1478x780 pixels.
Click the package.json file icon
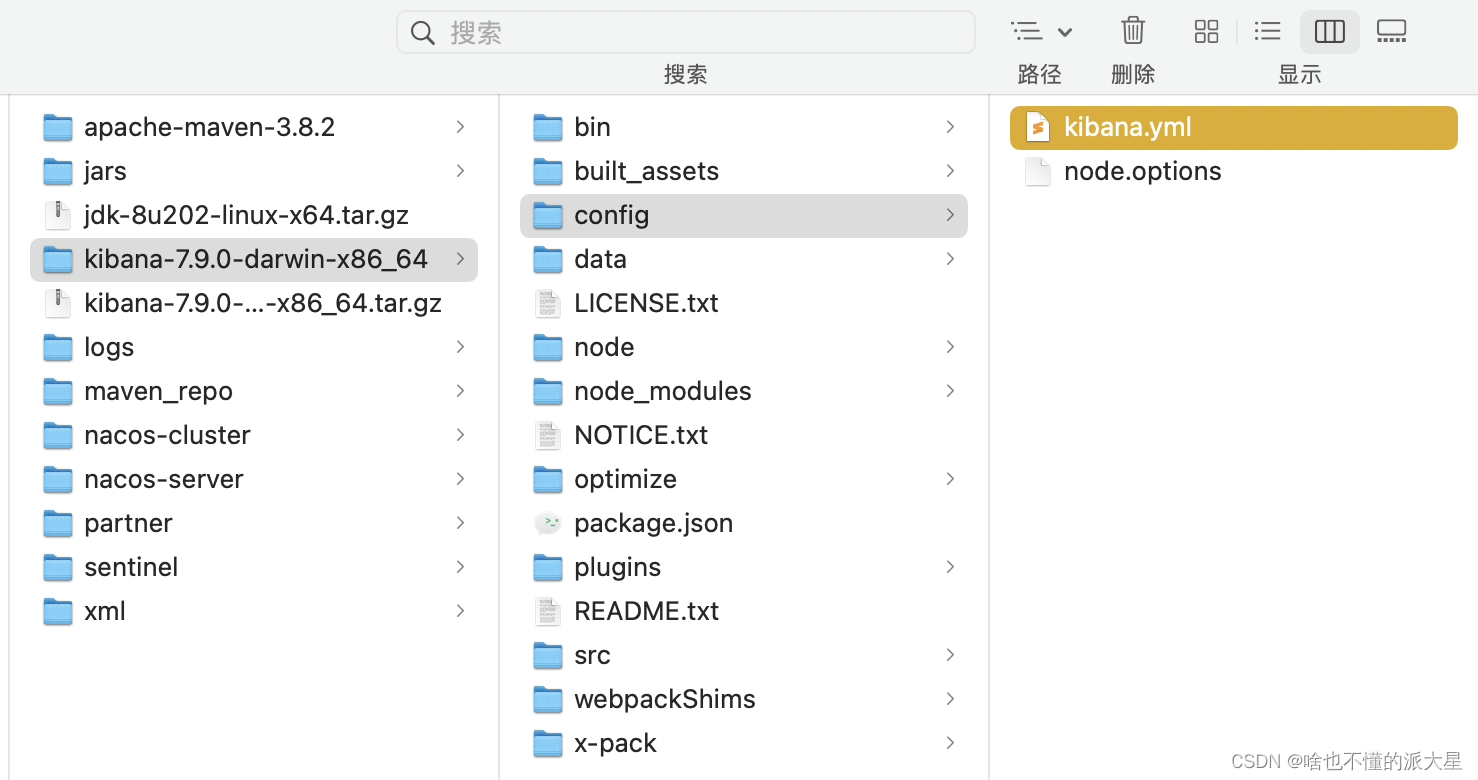click(548, 523)
